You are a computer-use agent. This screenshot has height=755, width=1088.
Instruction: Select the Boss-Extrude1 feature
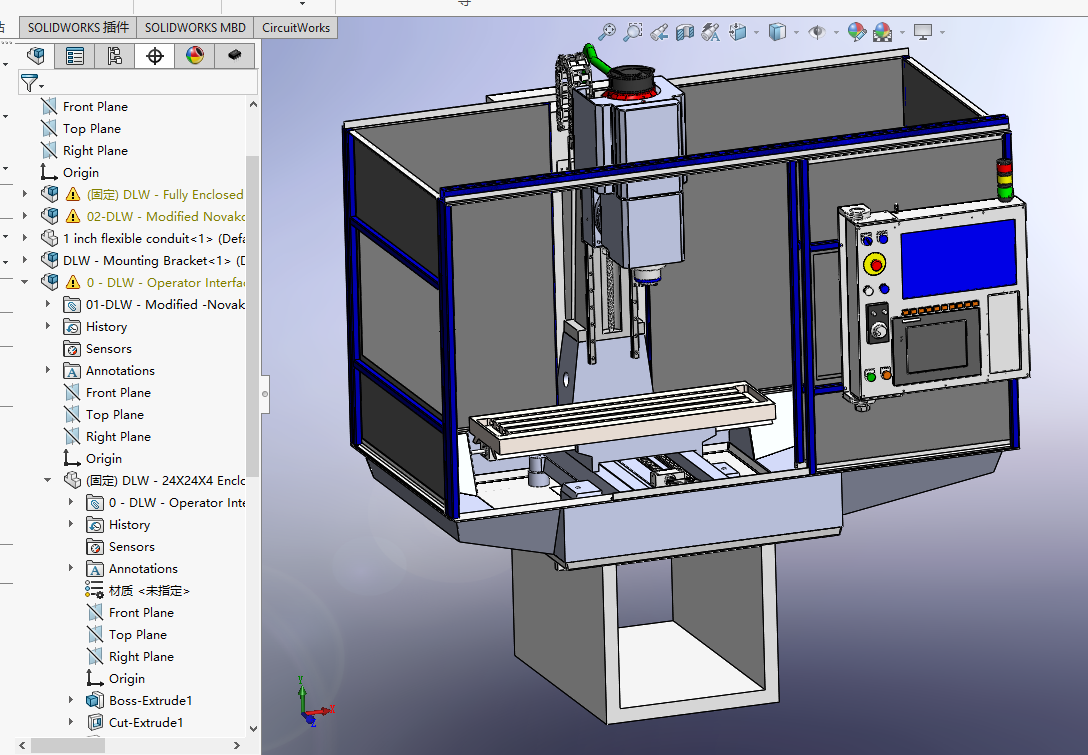(x=150, y=700)
